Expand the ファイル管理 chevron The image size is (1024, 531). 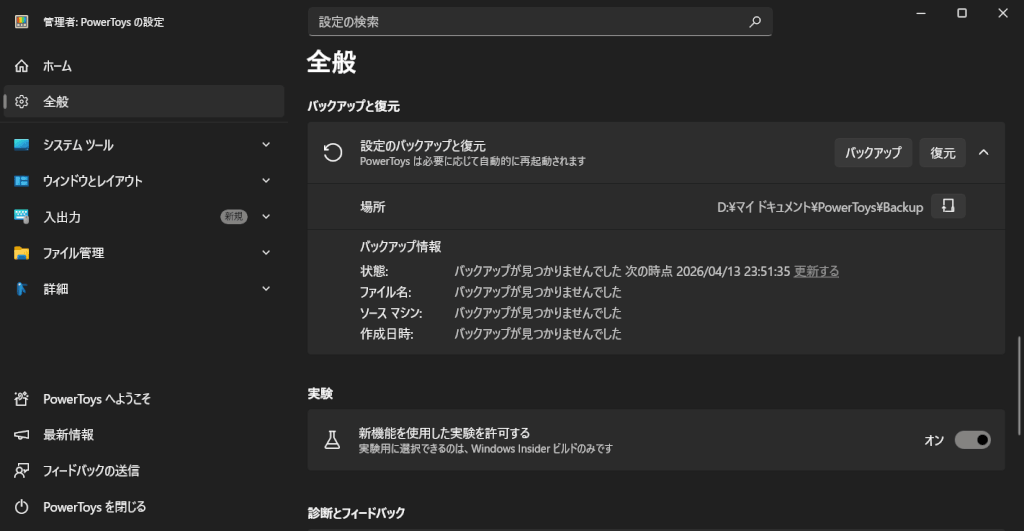pyautogui.click(x=266, y=253)
